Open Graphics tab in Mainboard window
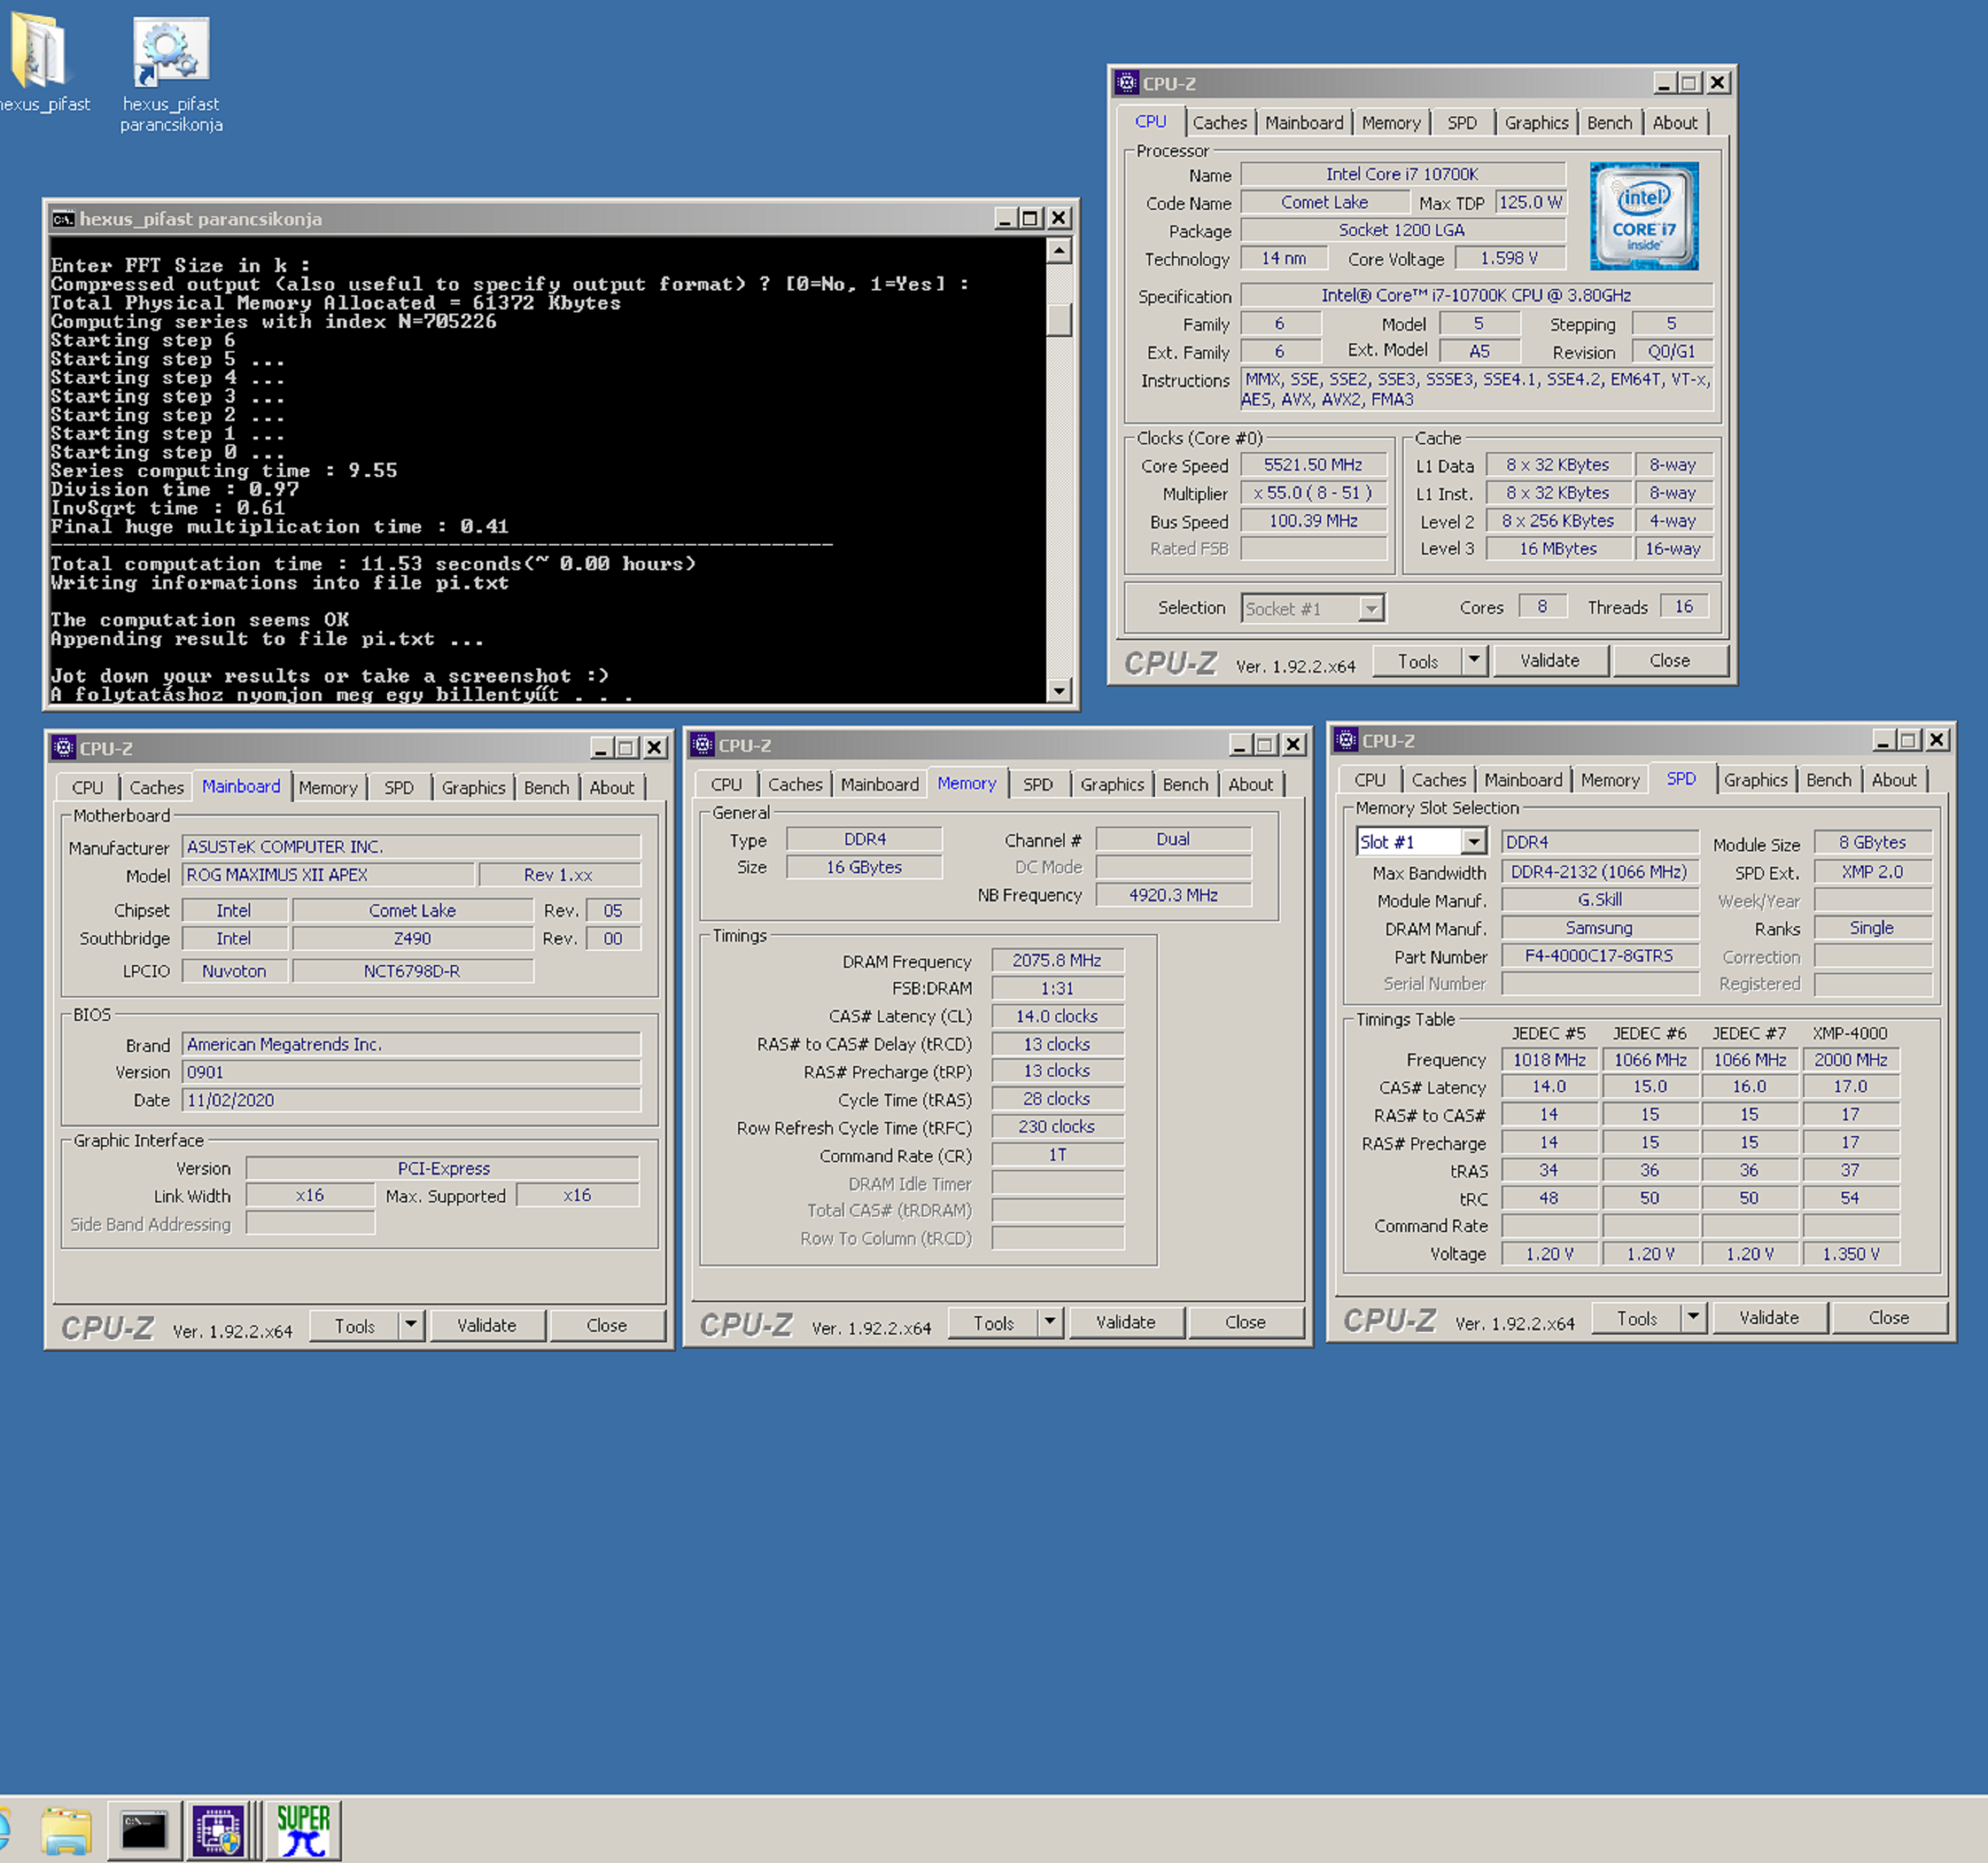 [x=473, y=788]
